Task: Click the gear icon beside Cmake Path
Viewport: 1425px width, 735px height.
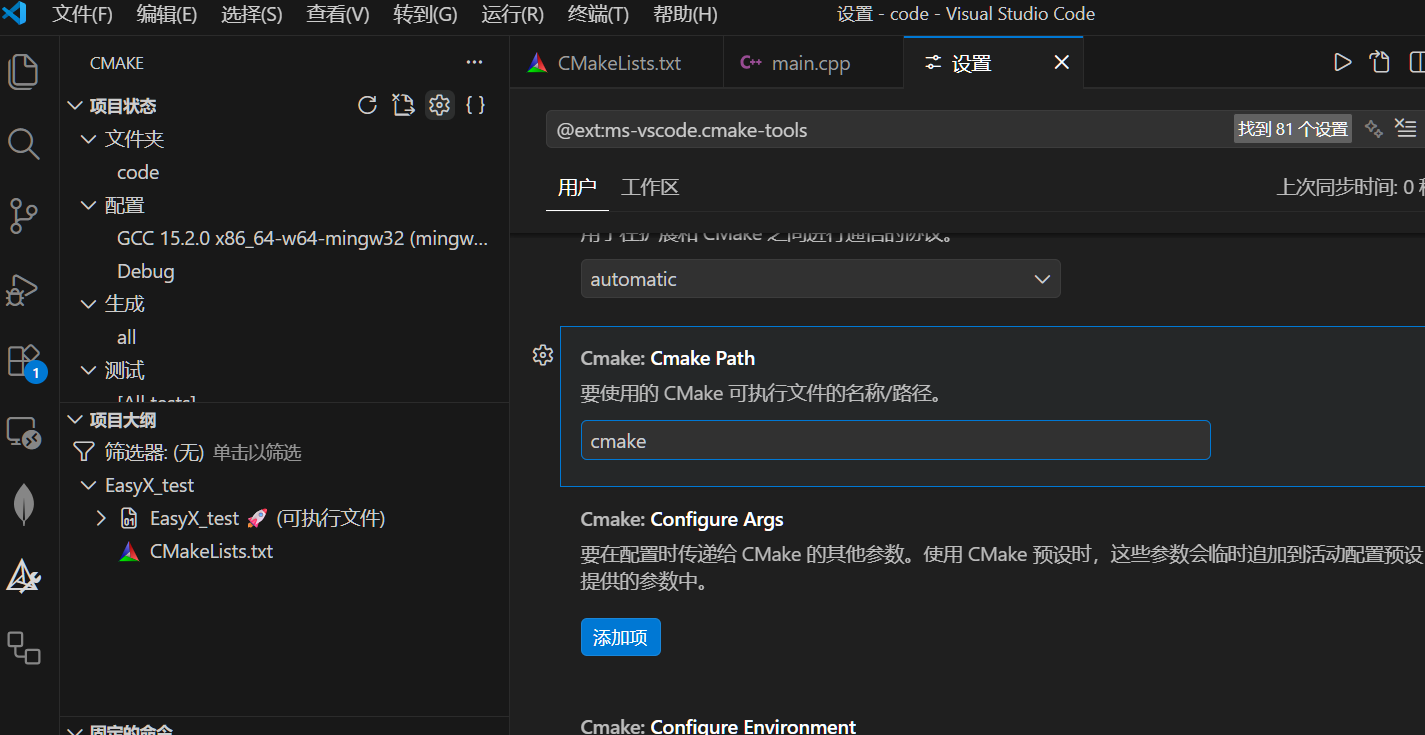Action: click(543, 355)
